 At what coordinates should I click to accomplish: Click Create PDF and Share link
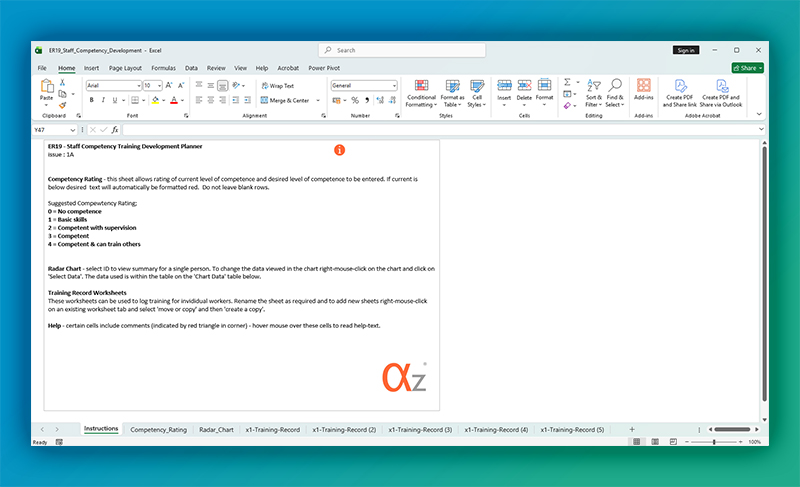(x=681, y=92)
